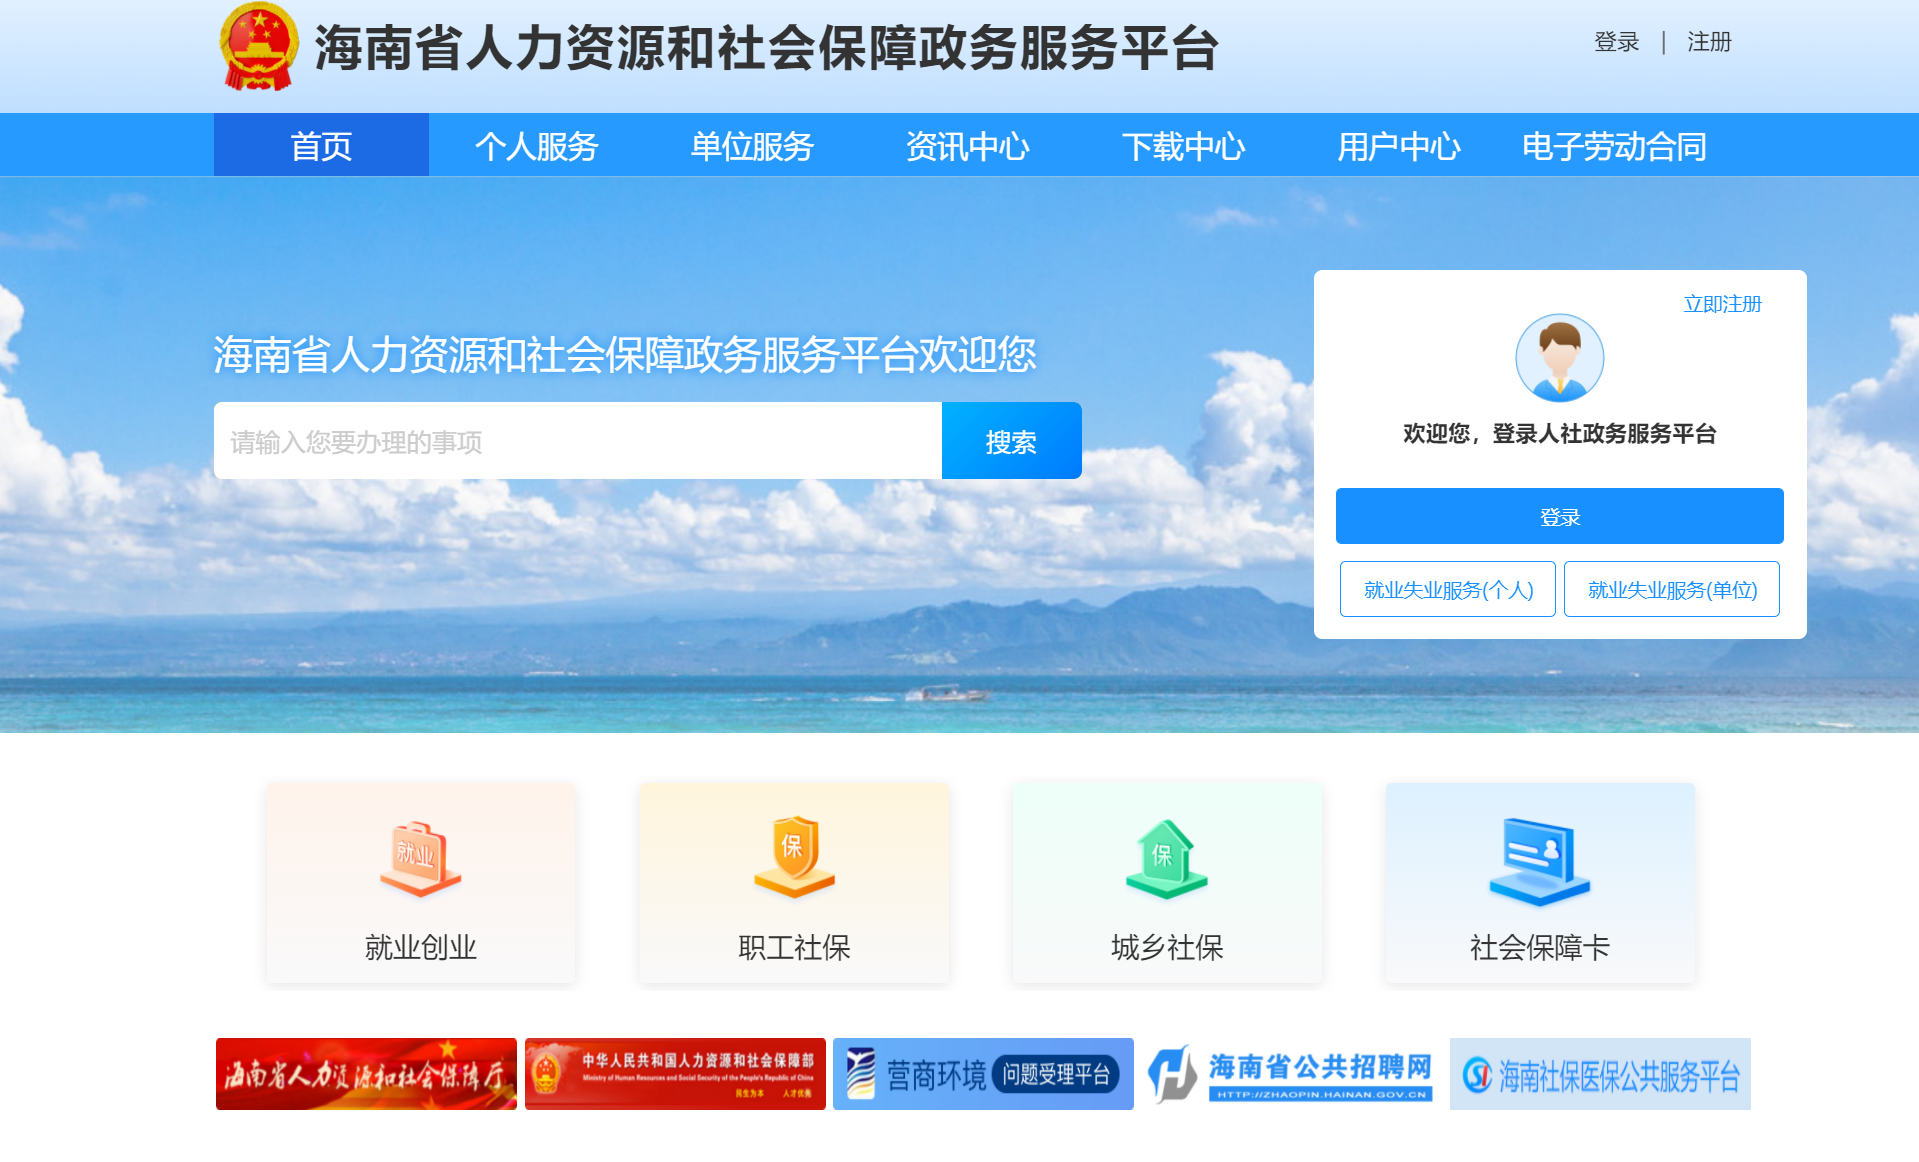Open the 个人服务 menu
1919x1162 pixels.
point(537,146)
